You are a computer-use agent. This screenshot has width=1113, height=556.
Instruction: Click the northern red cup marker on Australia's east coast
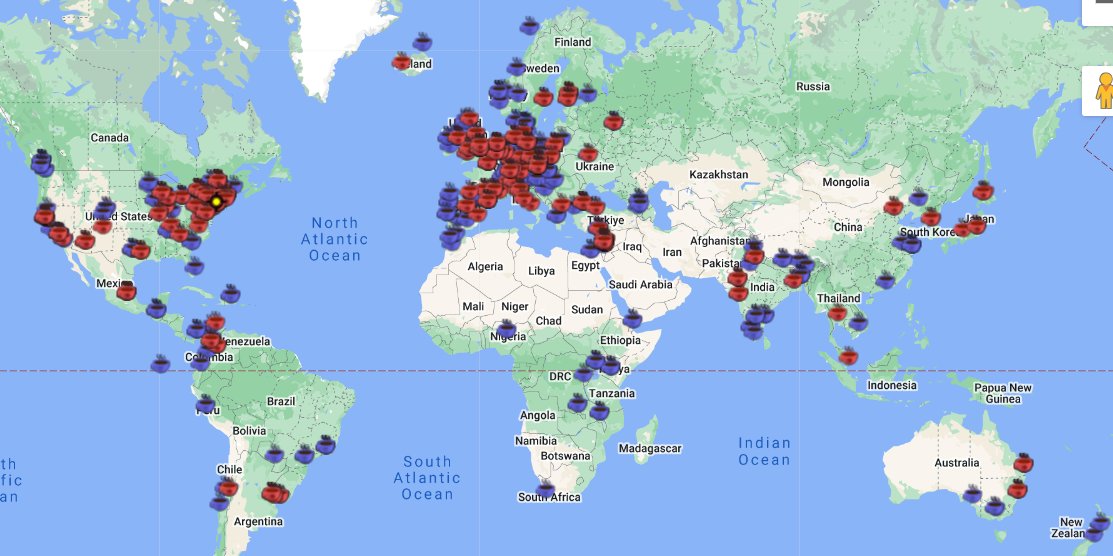click(x=1023, y=463)
